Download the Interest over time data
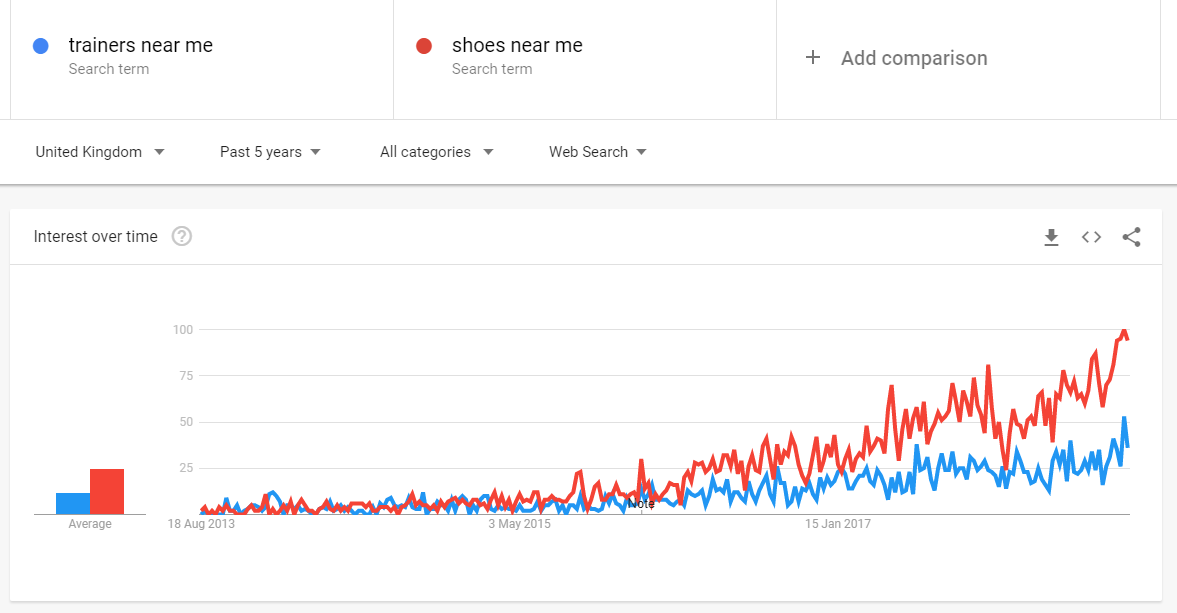The width and height of the screenshot is (1177, 613). (1051, 237)
